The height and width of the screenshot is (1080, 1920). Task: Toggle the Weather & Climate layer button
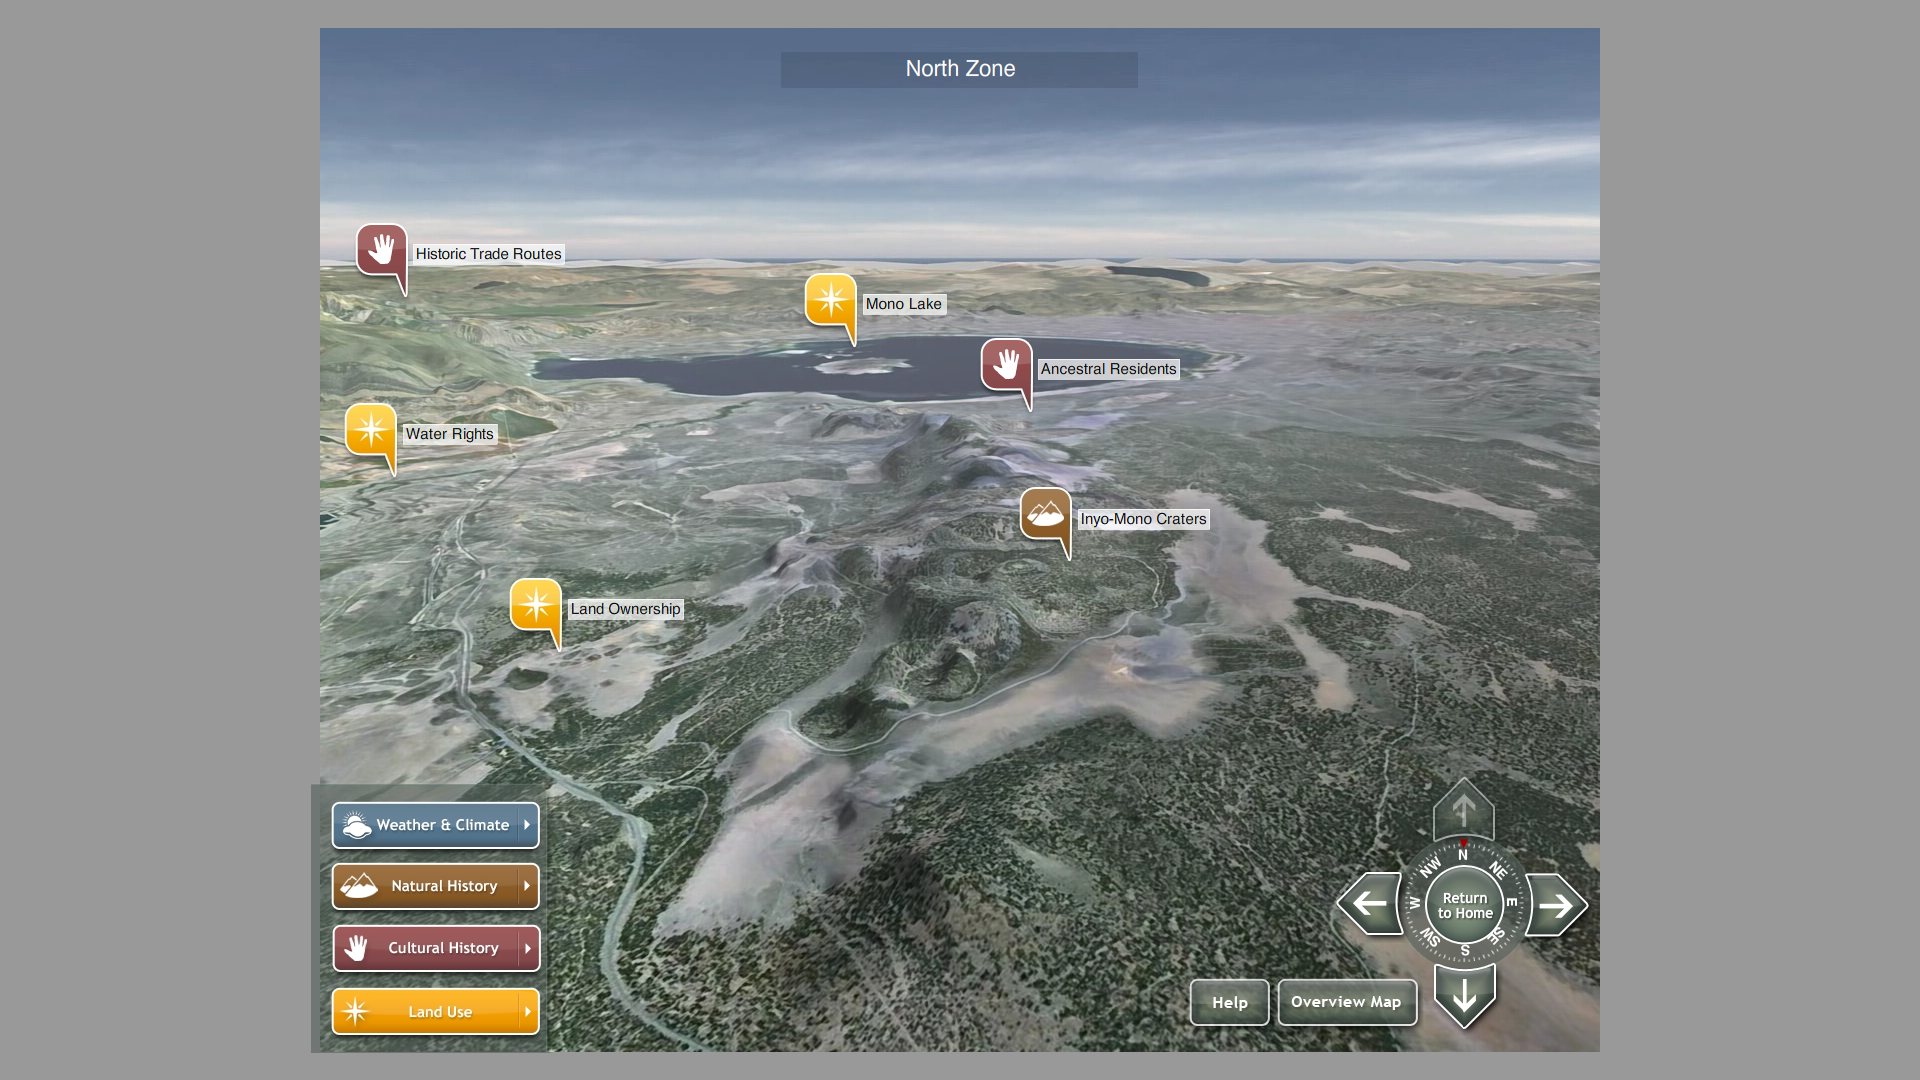pyautogui.click(x=425, y=825)
